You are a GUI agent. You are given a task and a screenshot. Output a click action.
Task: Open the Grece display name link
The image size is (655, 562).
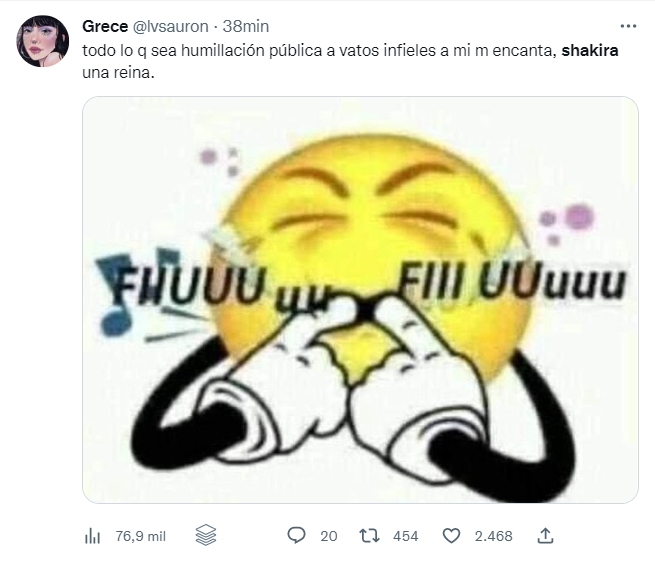(x=105, y=26)
